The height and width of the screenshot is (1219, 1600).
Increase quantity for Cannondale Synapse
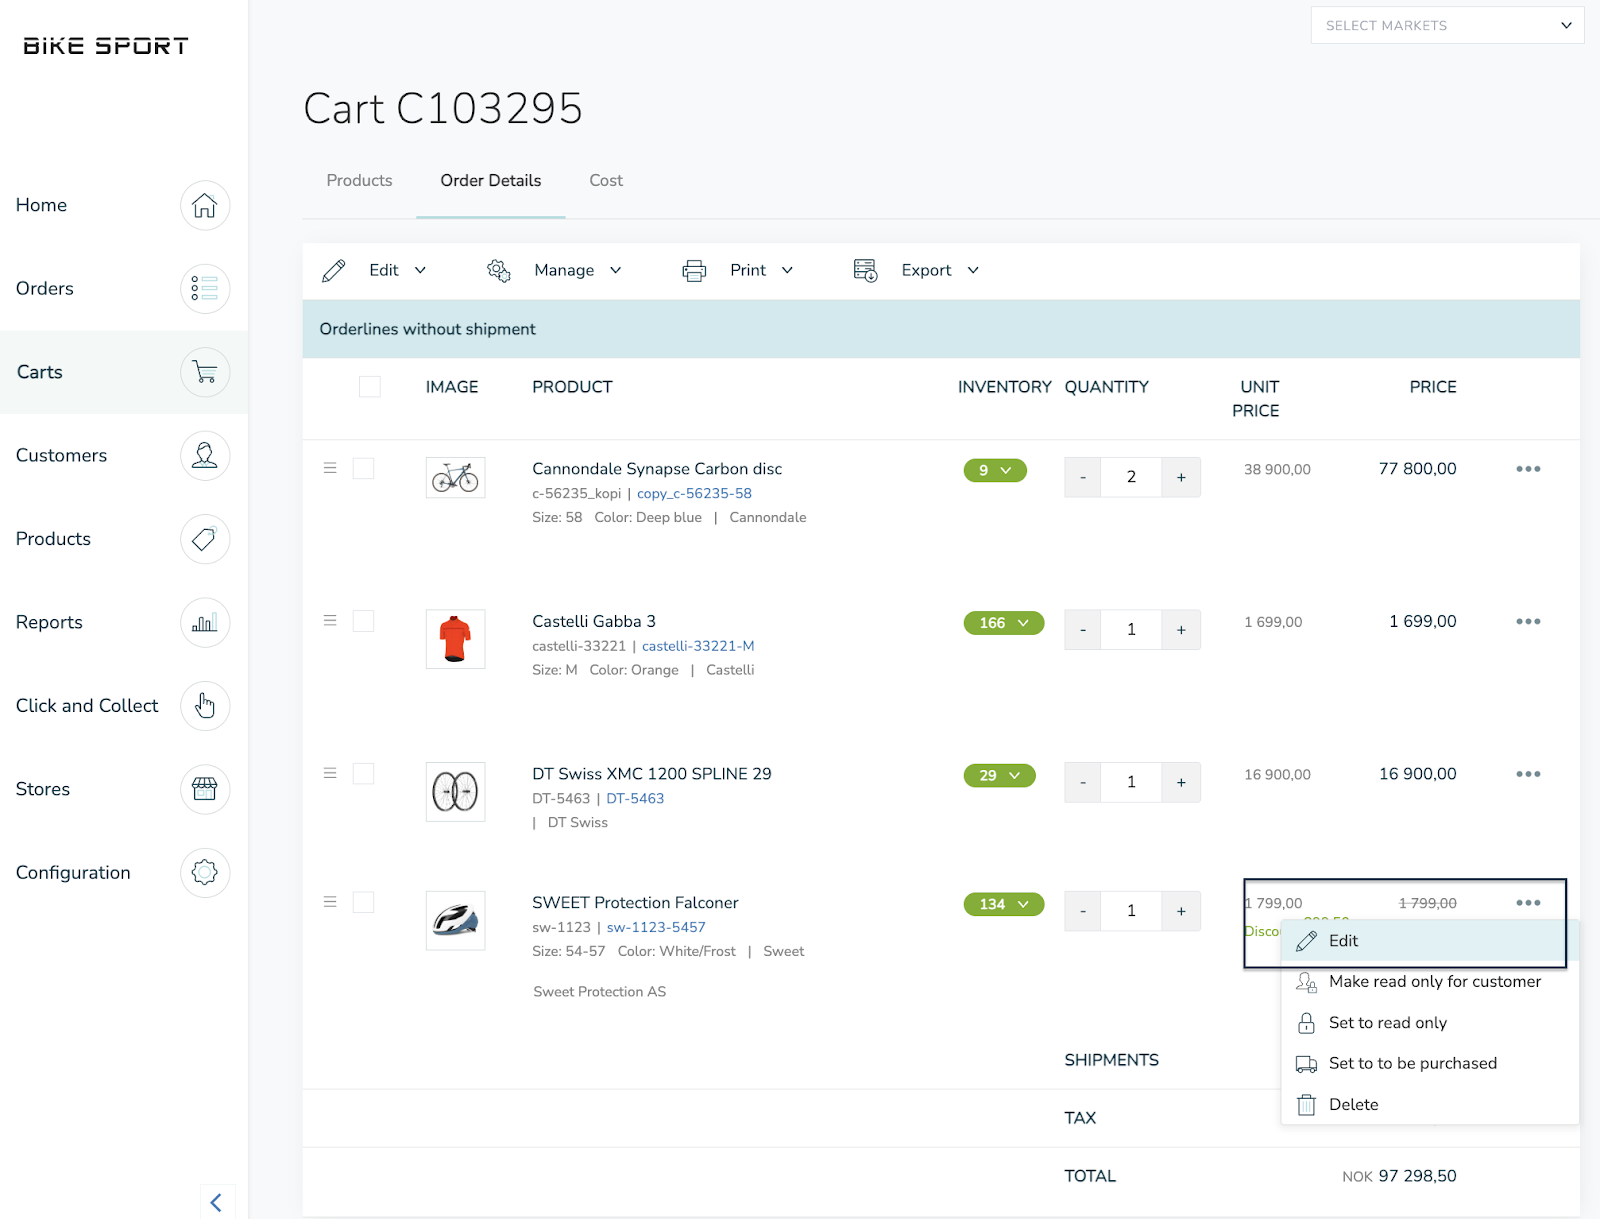1181,478
